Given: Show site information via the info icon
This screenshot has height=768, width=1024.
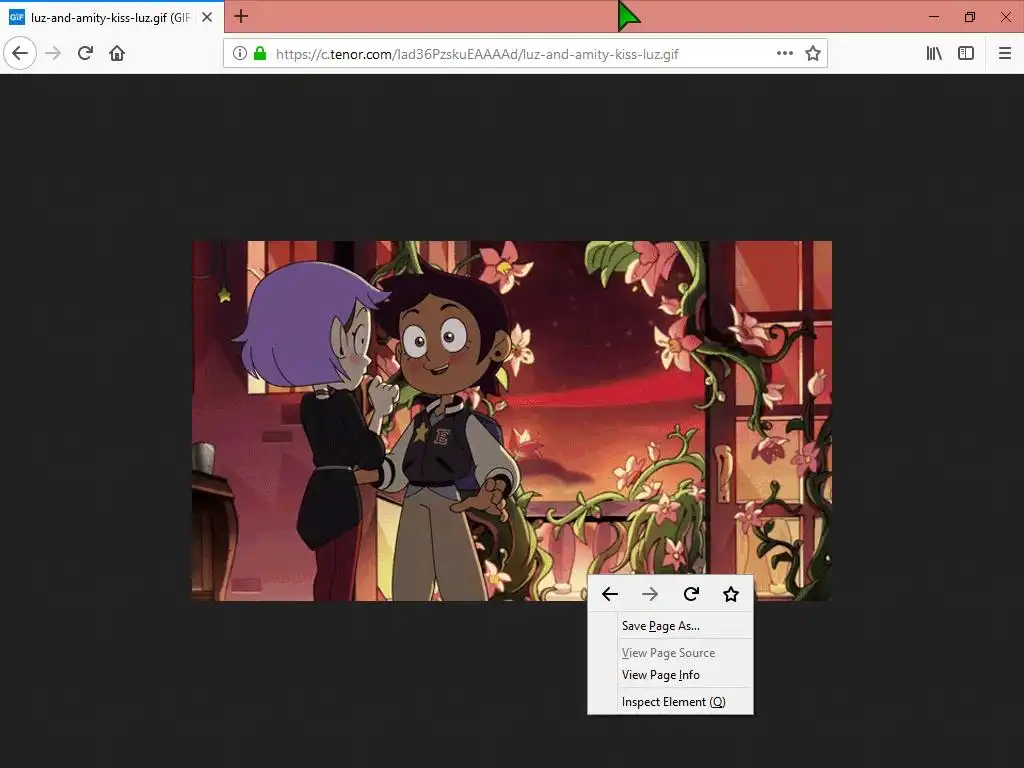Looking at the screenshot, I should tap(240, 54).
